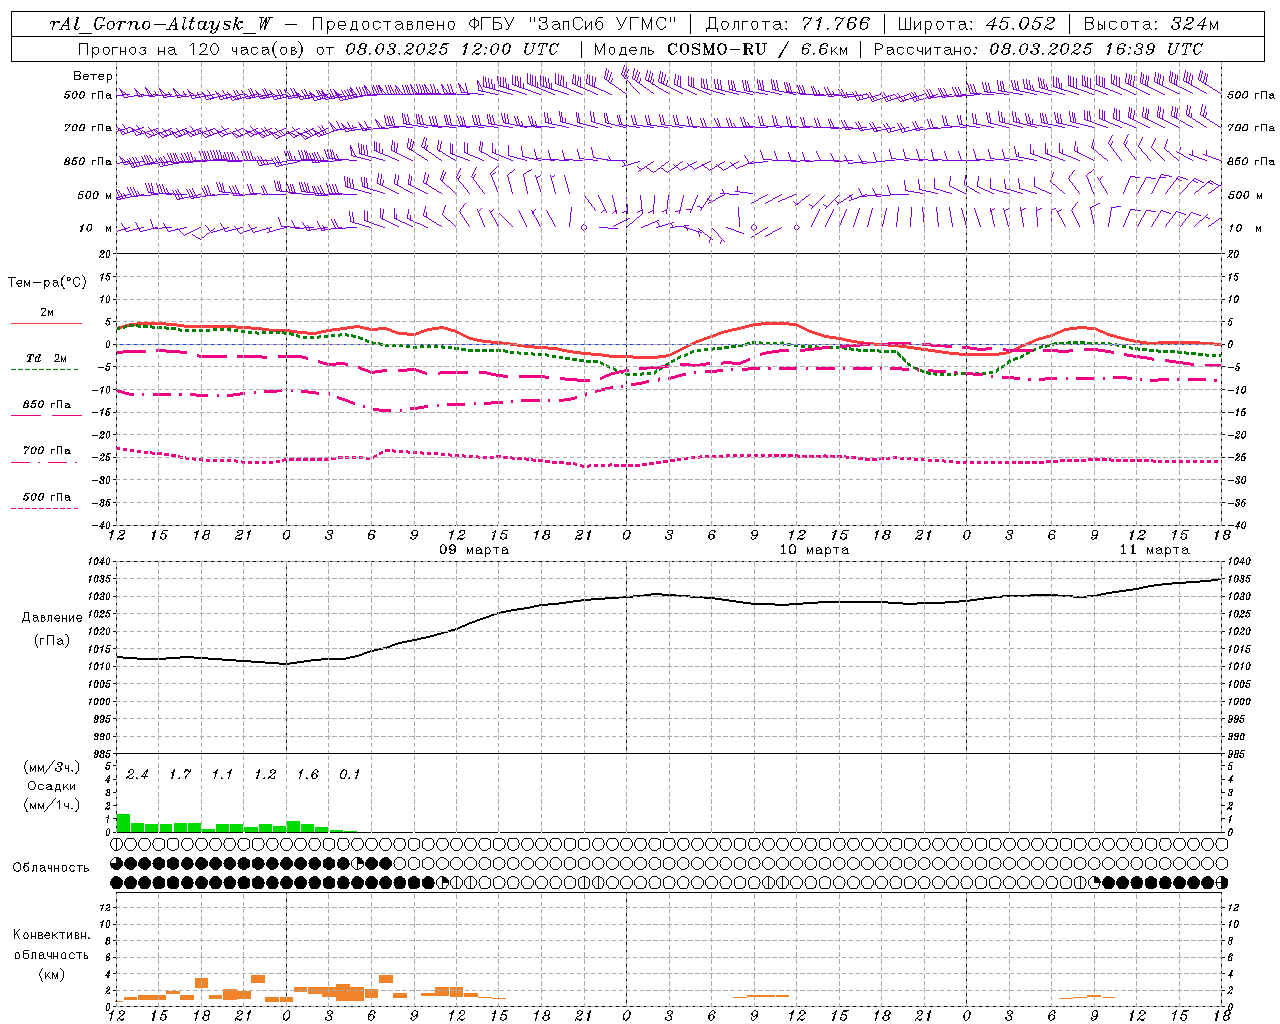Click the Широта: 45.052 header value
Viewport: 1280px width, 1024px height.
(976, 24)
